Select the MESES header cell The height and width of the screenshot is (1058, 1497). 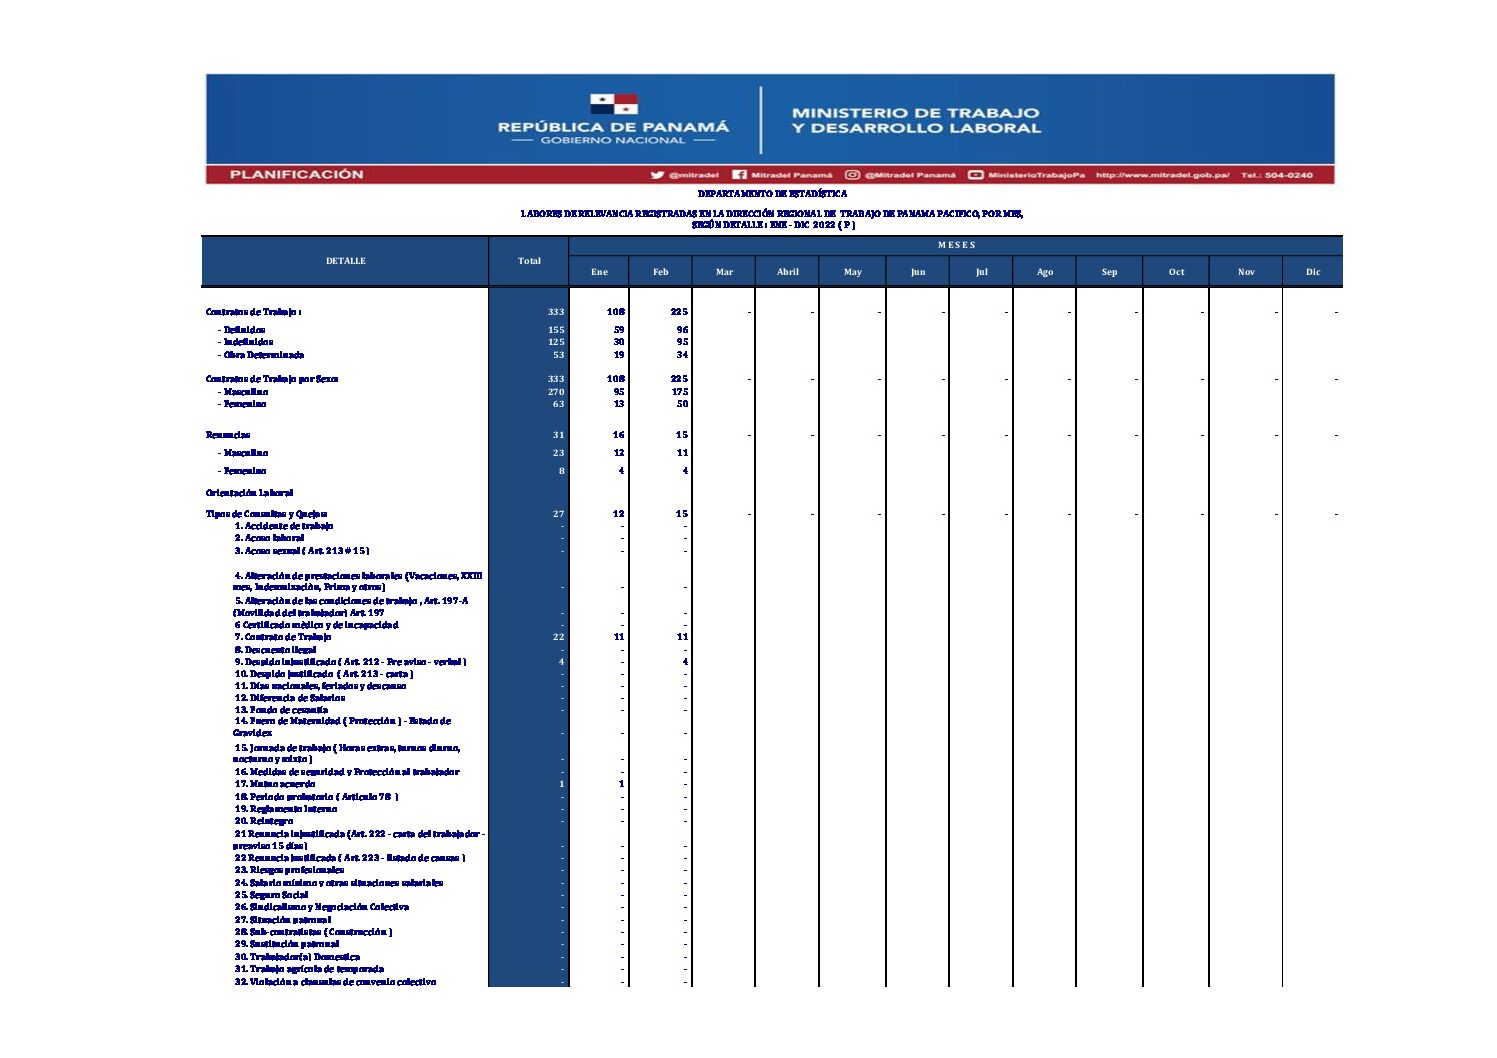(x=956, y=245)
